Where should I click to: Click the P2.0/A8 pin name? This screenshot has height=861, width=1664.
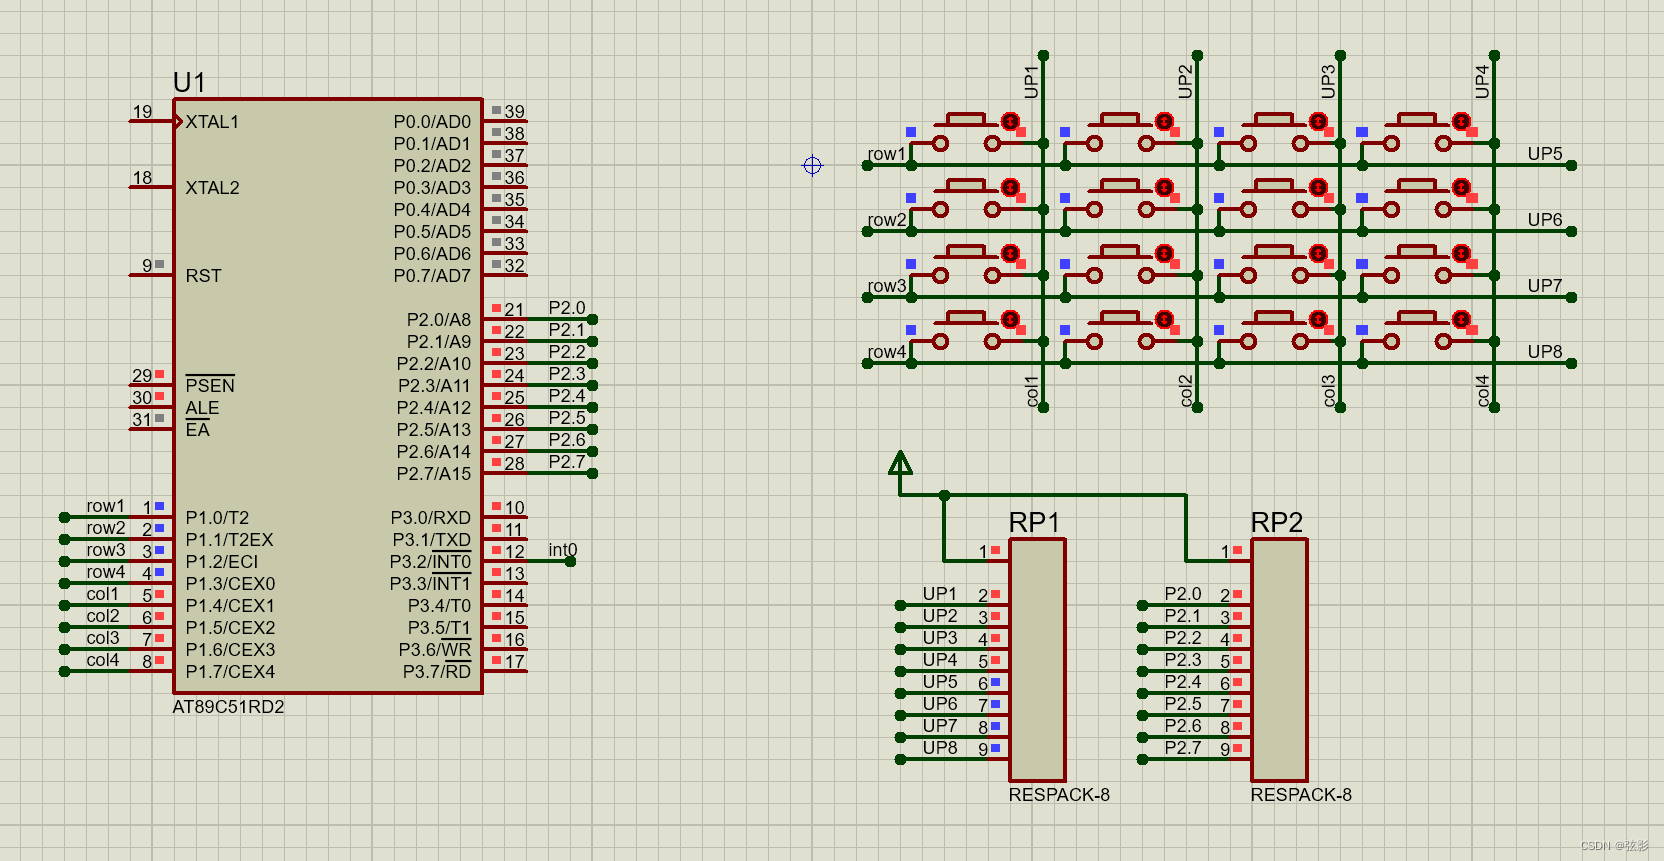point(438,320)
